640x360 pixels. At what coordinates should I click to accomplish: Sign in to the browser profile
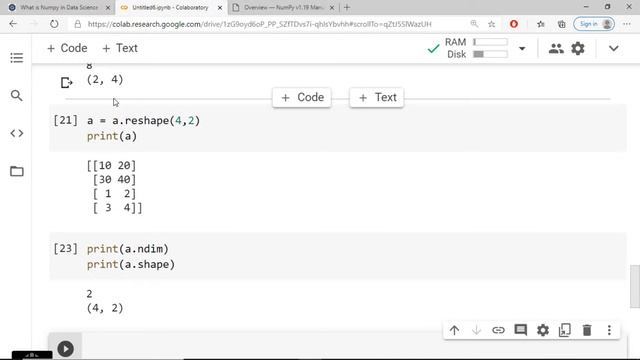pos(594,24)
